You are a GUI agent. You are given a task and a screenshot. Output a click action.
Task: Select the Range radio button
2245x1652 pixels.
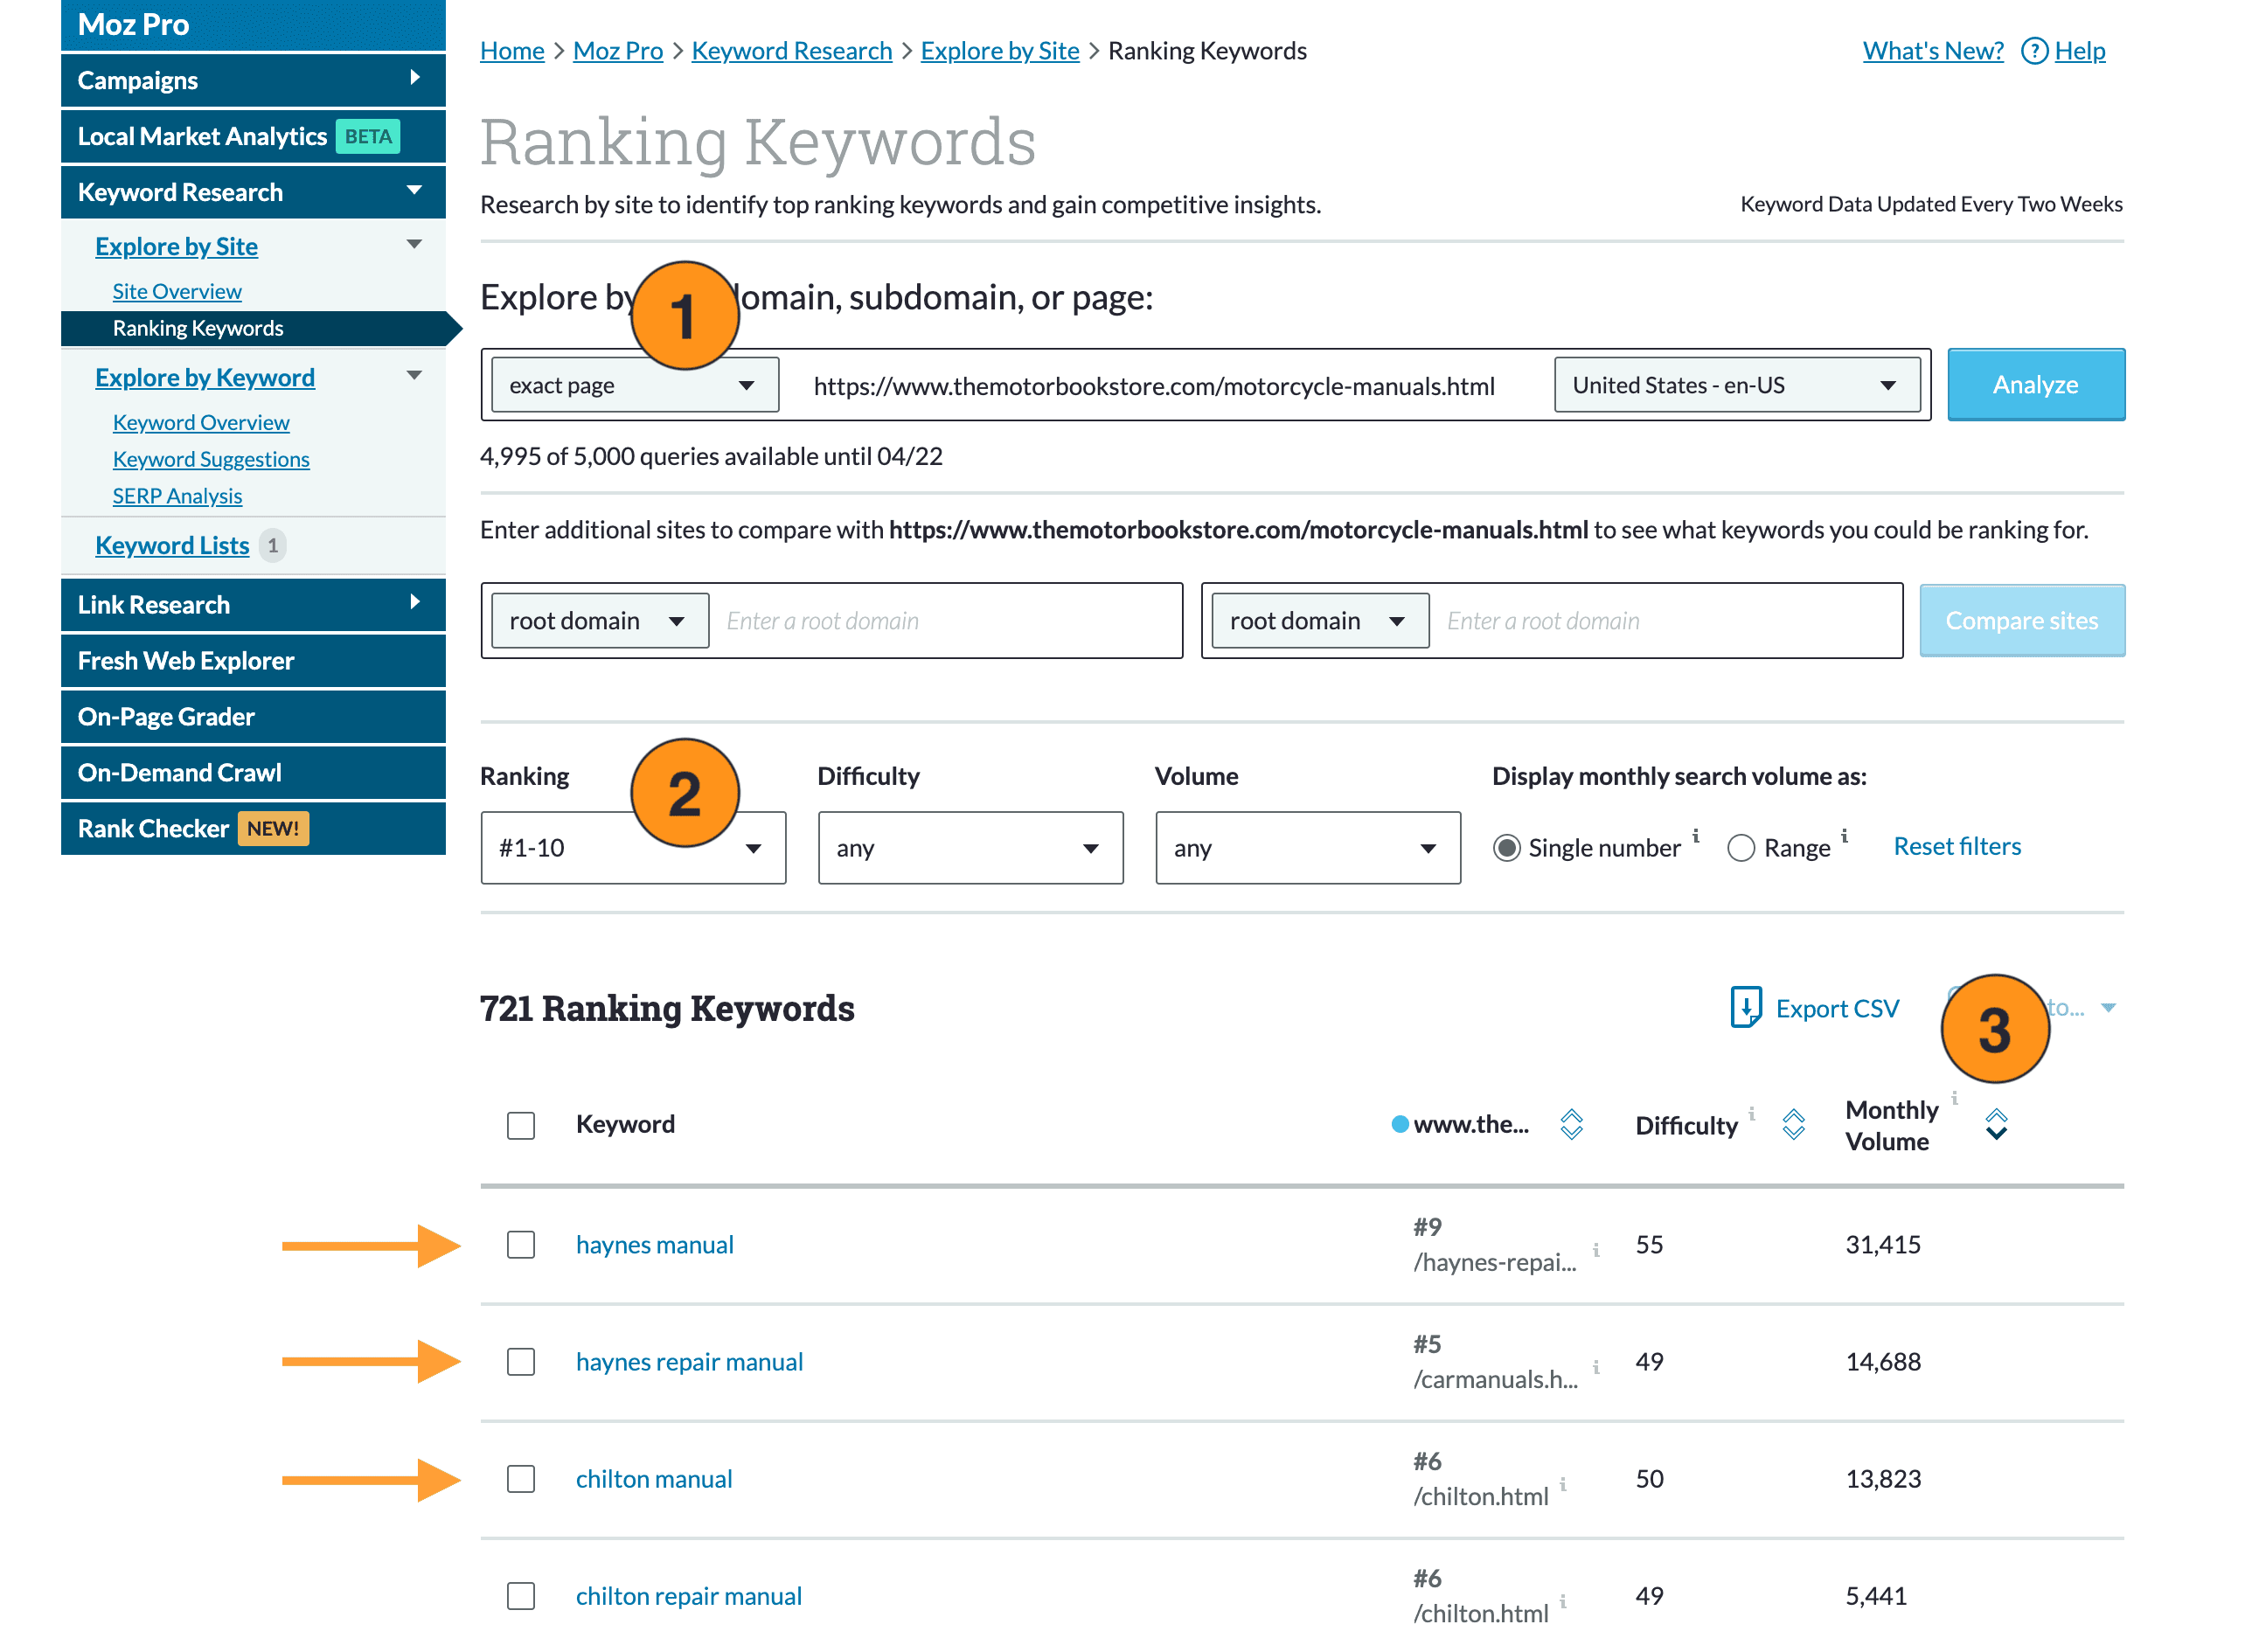(x=1741, y=847)
